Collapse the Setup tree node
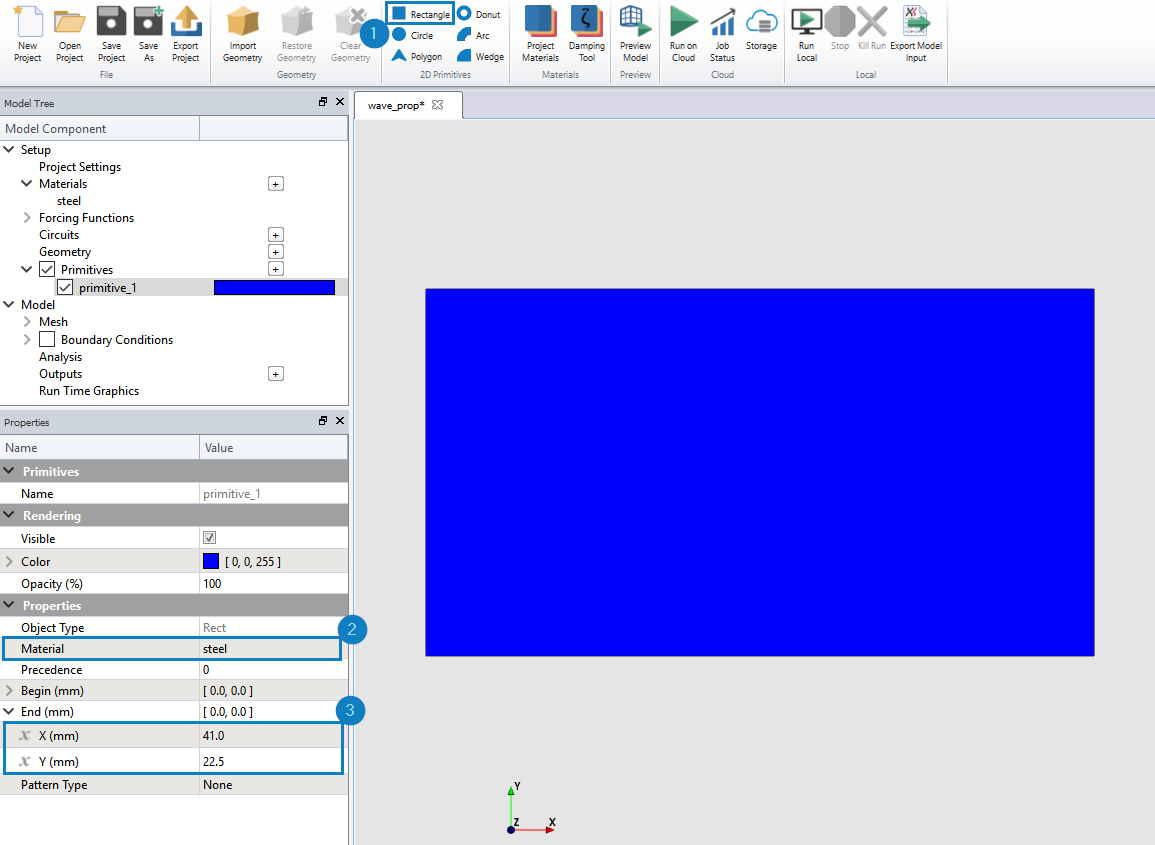Viewport: 1155px width, 845px height. (9, 149)
